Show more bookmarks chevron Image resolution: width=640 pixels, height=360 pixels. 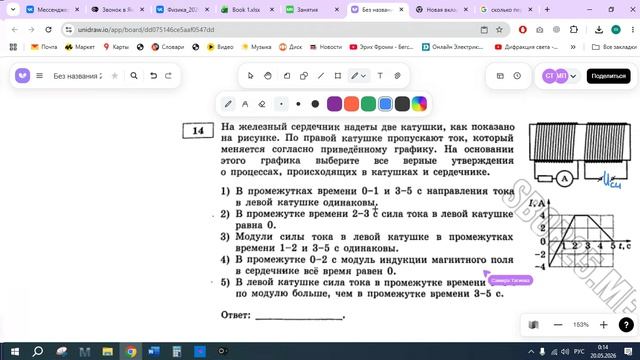[x=573, y=47]
